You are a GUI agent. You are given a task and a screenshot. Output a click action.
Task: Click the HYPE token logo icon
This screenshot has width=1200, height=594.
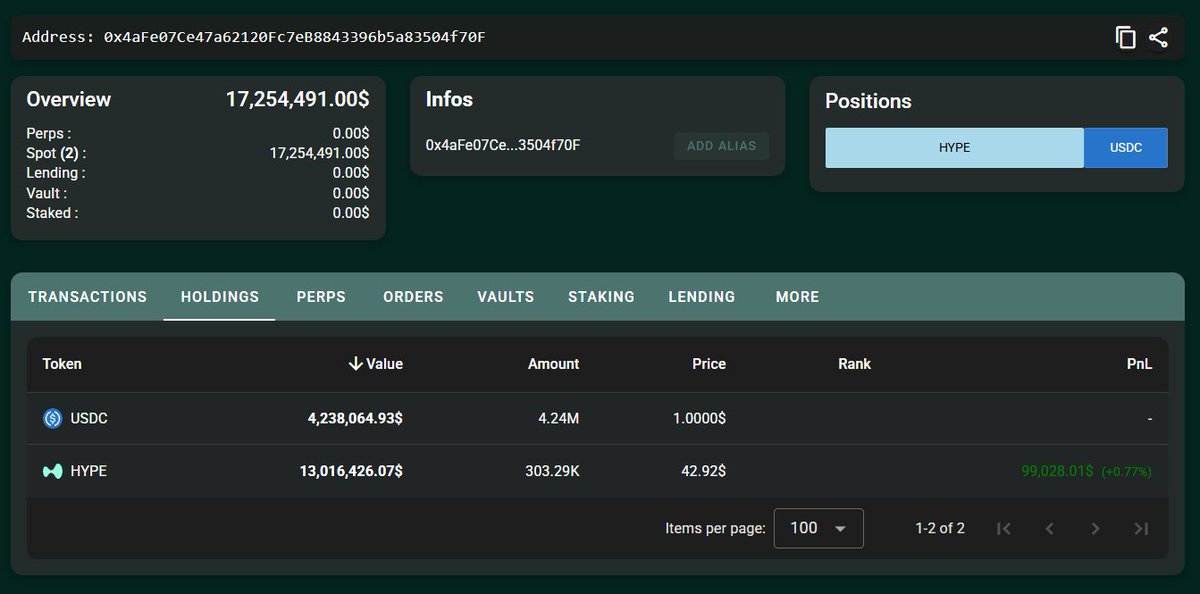tap(53, 470)
